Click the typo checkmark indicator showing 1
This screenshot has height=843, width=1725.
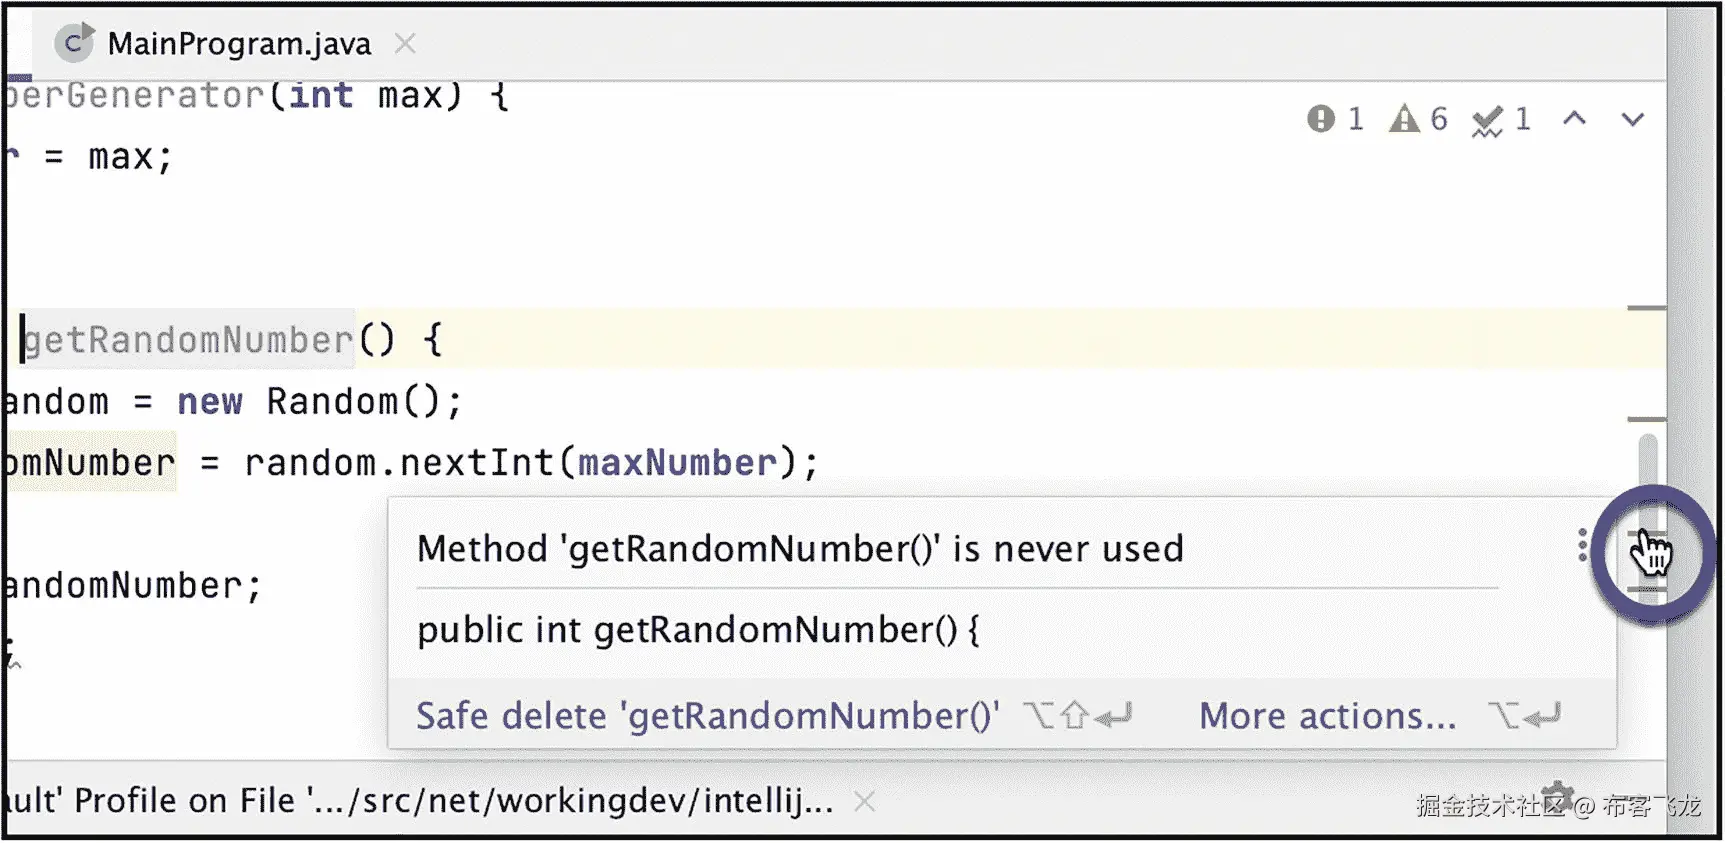coord(1501,120)
